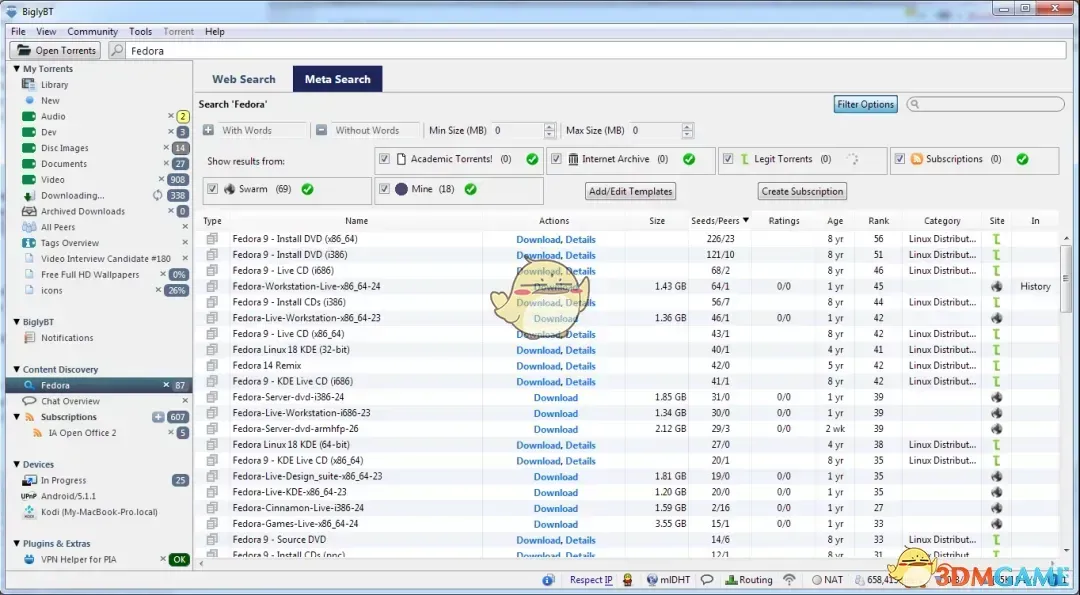Click the Routing status icon
Image resolution: width=1080 pixels, height=595 pixels.
coord(729,580)
